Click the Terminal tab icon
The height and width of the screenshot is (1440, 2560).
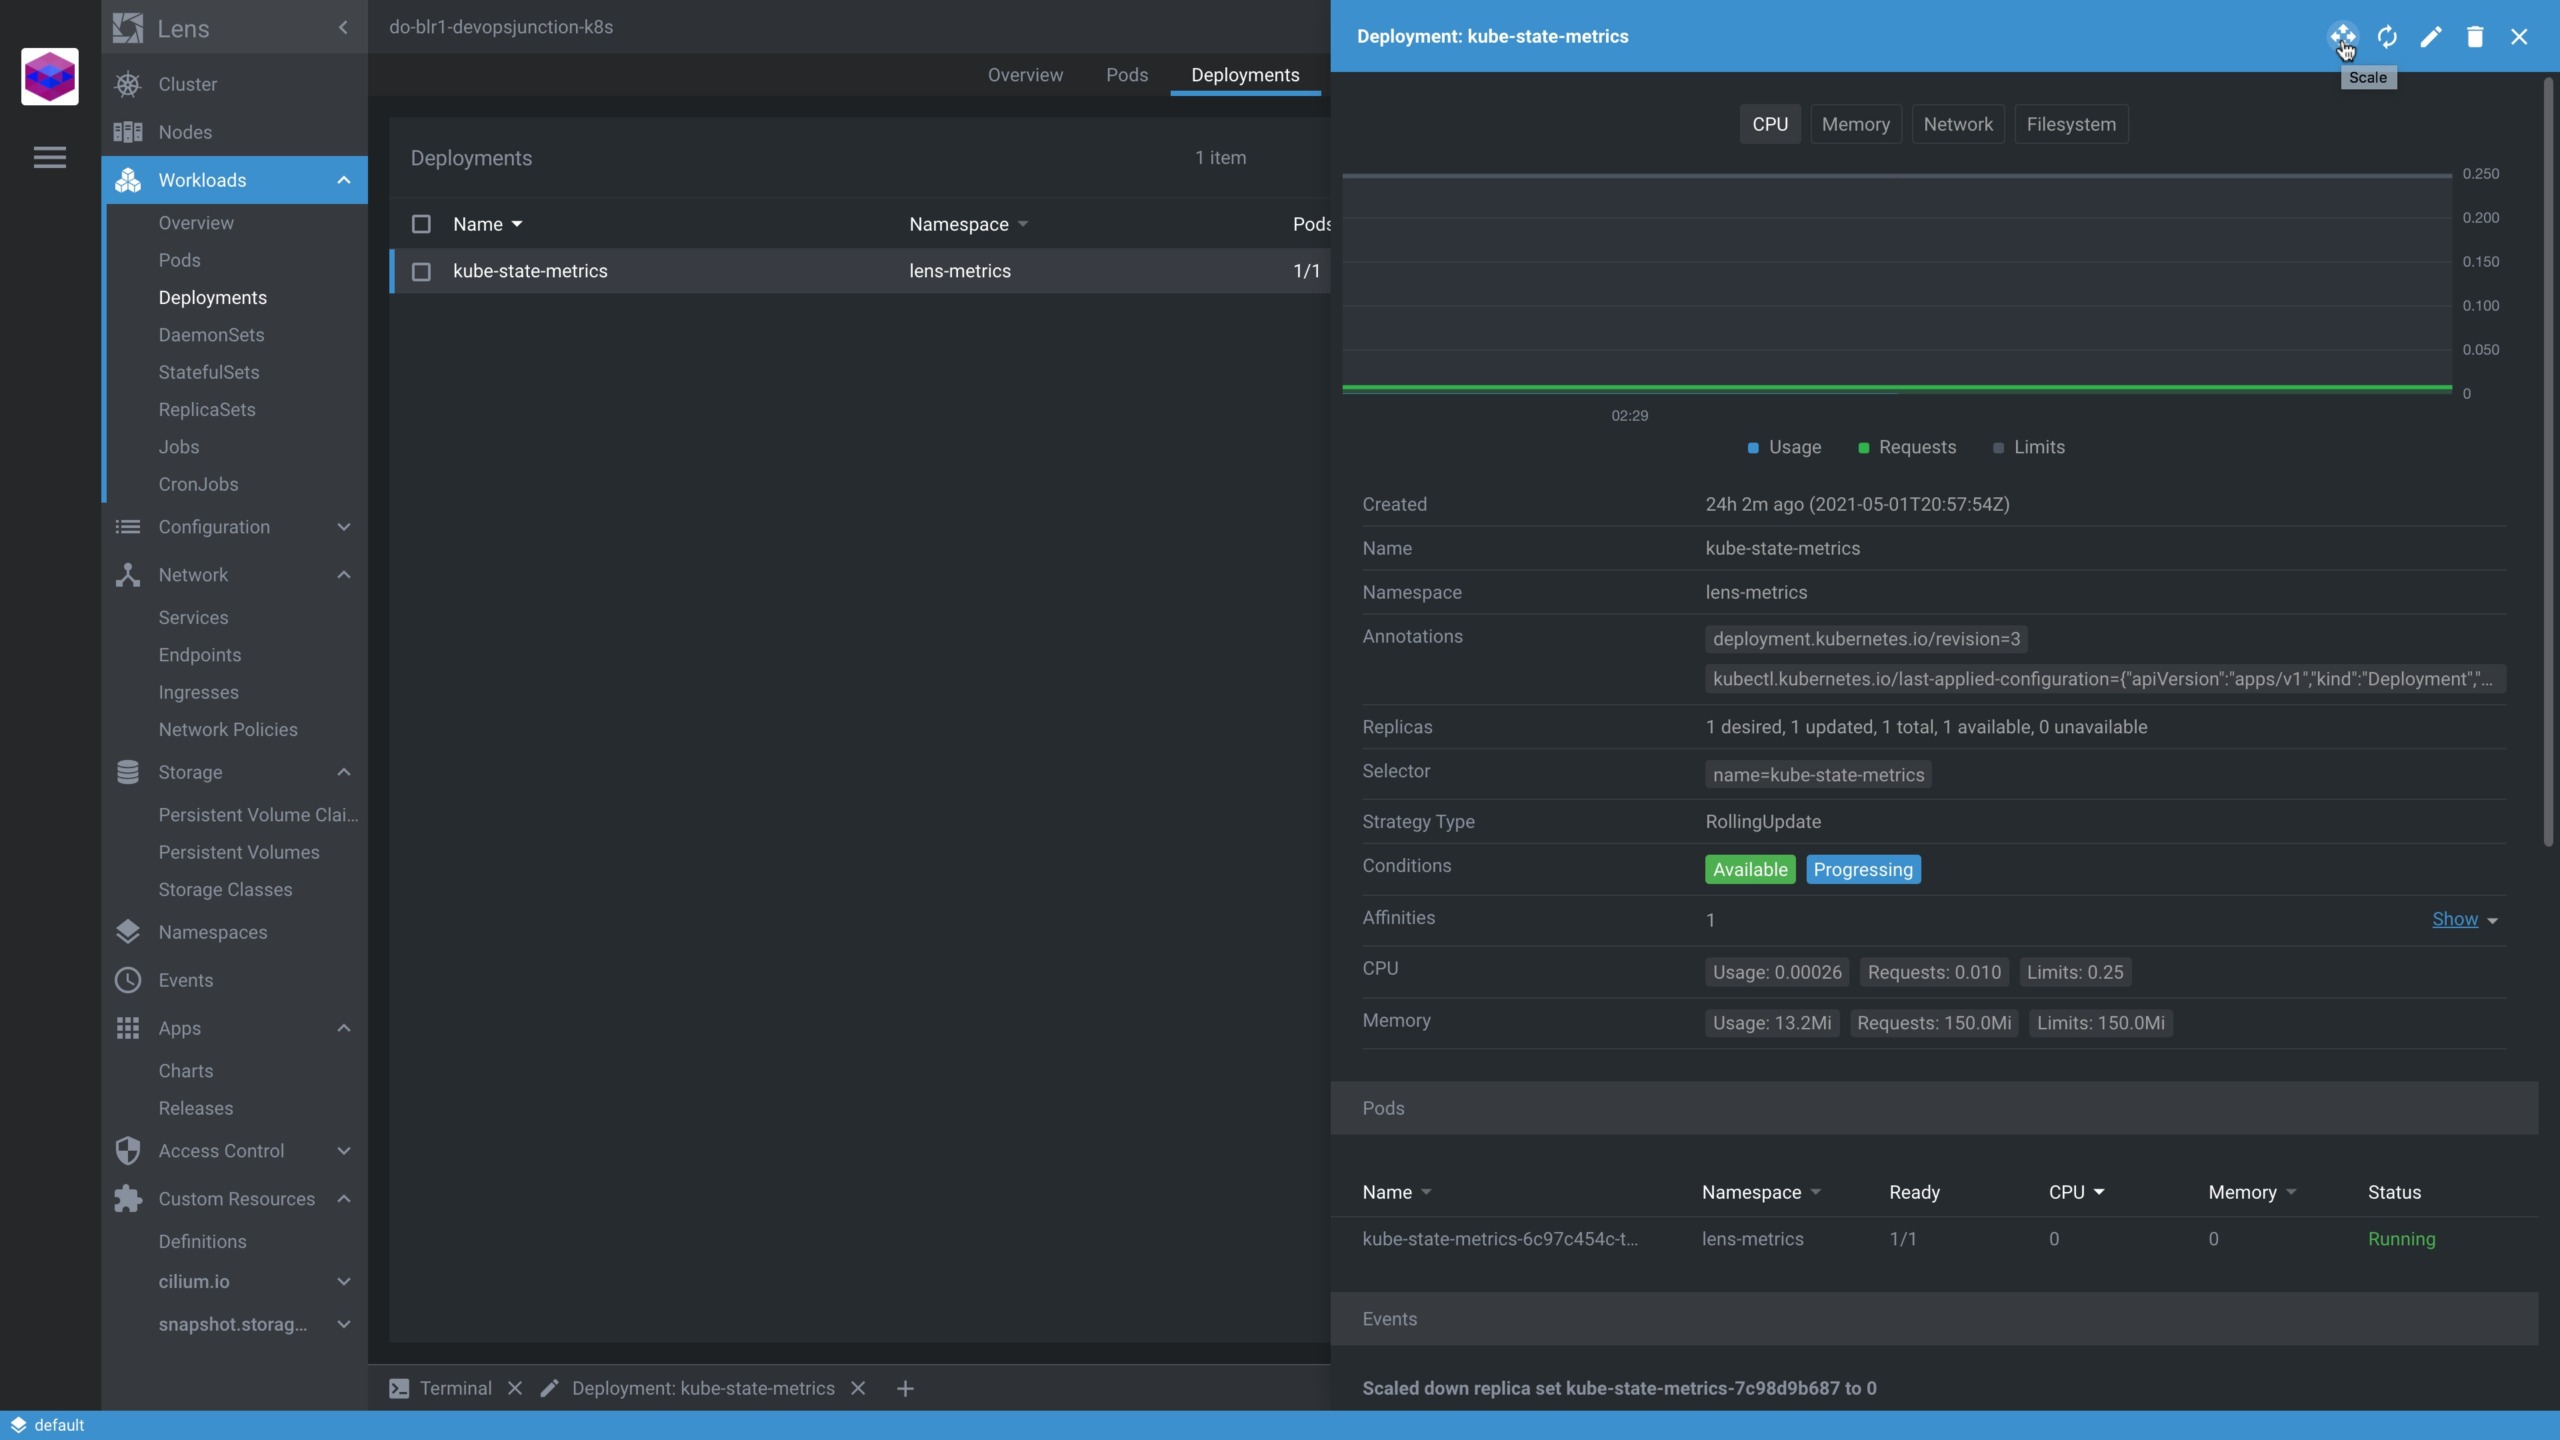click(x=399, y=1388)
